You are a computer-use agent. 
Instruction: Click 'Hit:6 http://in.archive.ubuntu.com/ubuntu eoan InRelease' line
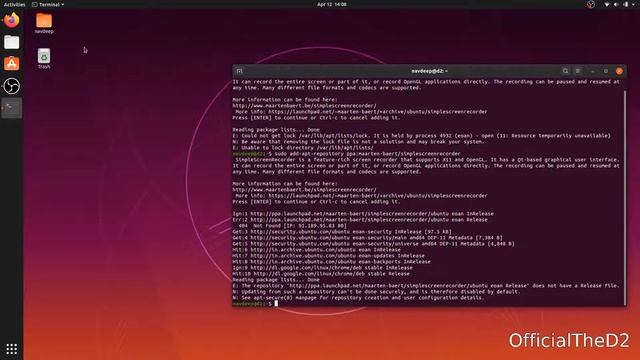pyautogui.click(x=316, y=249)
